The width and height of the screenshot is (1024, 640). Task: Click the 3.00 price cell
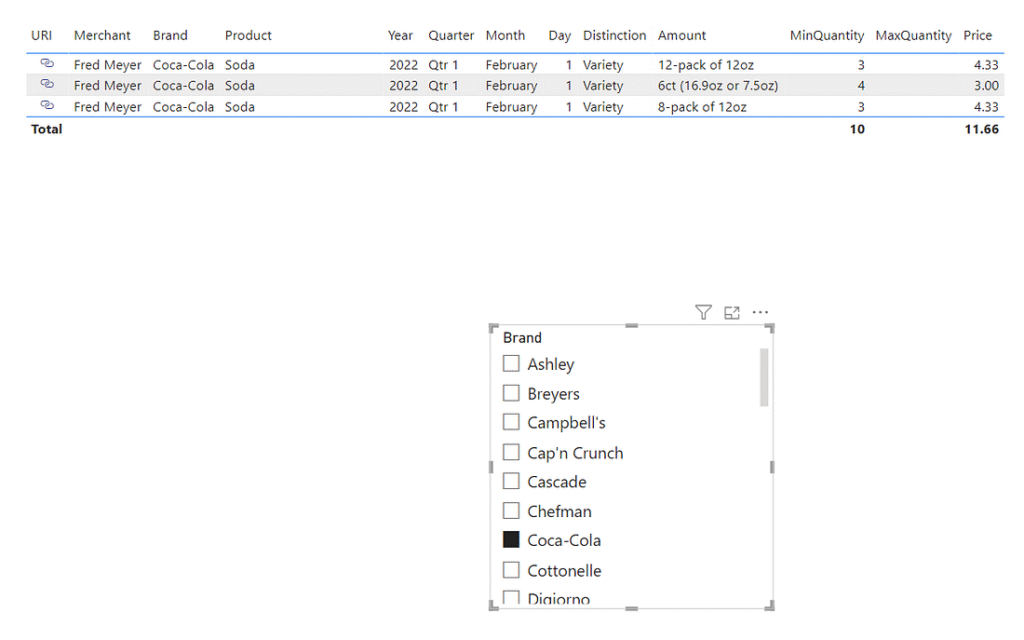point(986,86)
